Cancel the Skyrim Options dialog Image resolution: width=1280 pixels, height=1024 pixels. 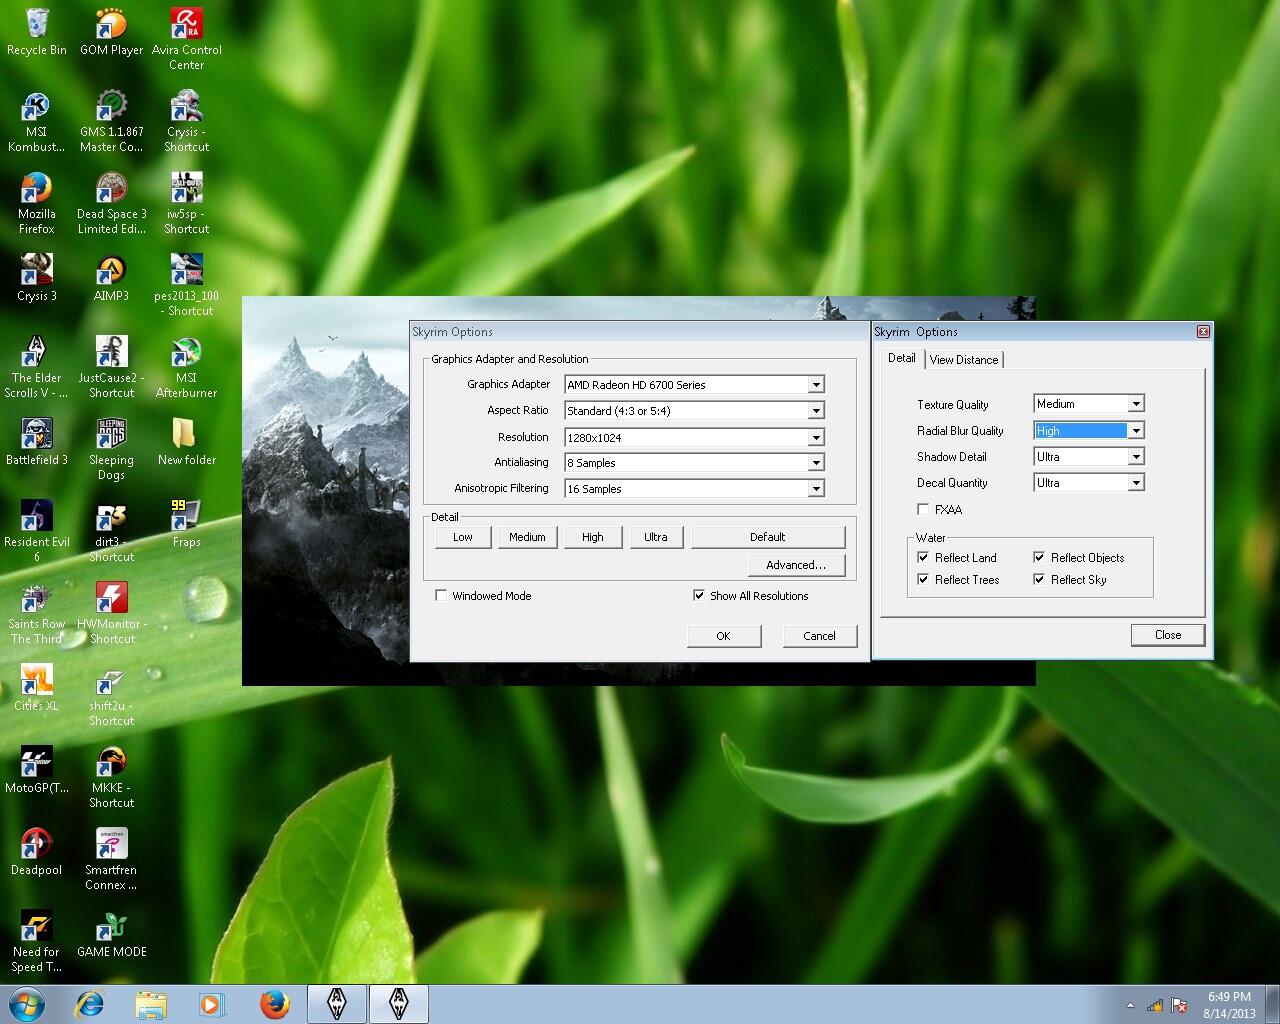point(820,636)
